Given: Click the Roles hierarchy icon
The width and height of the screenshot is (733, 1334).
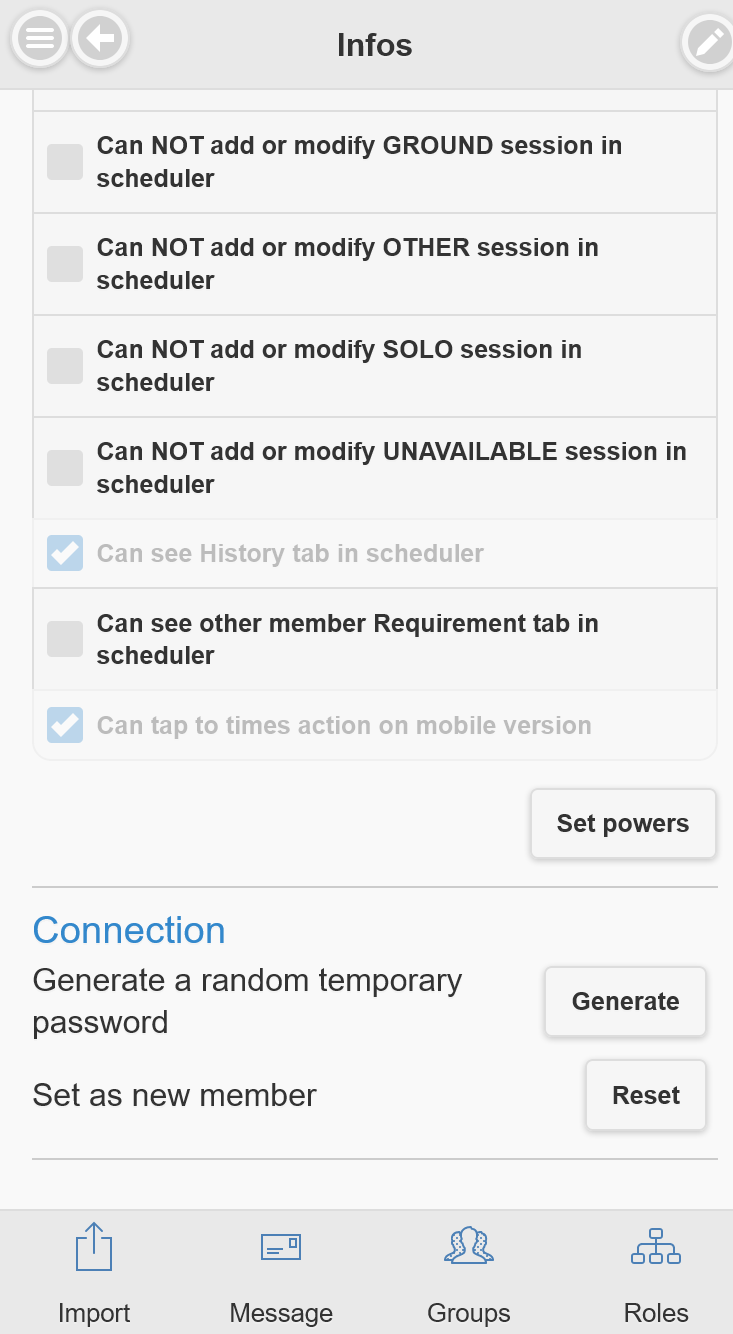Looking at the screenshot, I should 656,1247.
